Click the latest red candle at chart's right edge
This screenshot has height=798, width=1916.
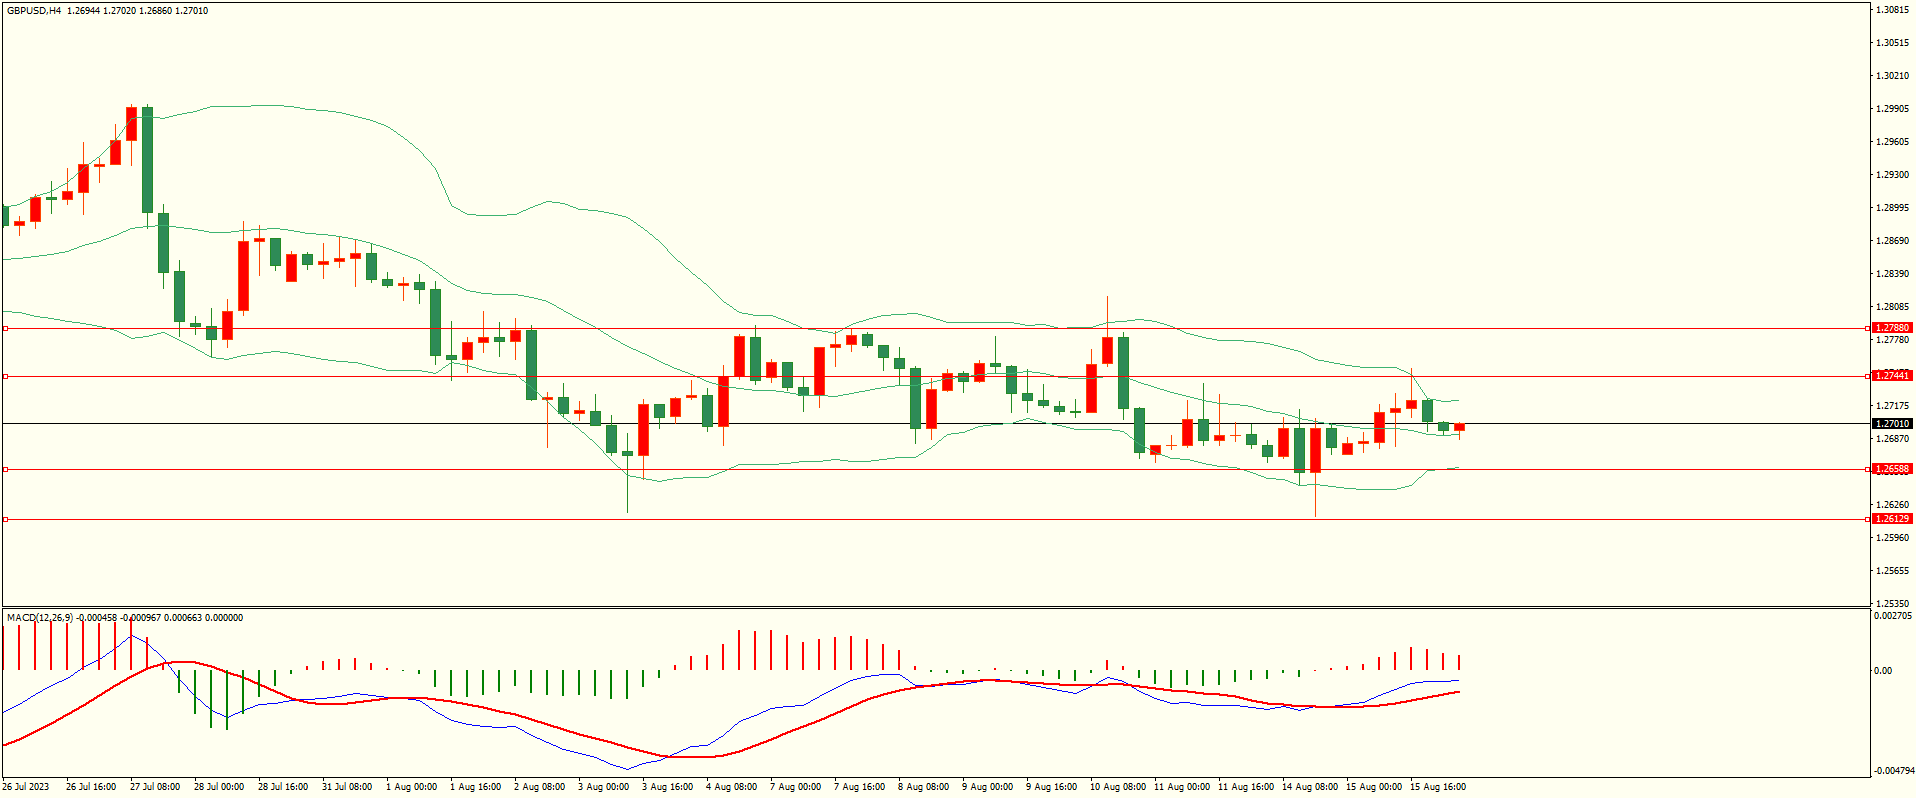(x=1460, y=427)
